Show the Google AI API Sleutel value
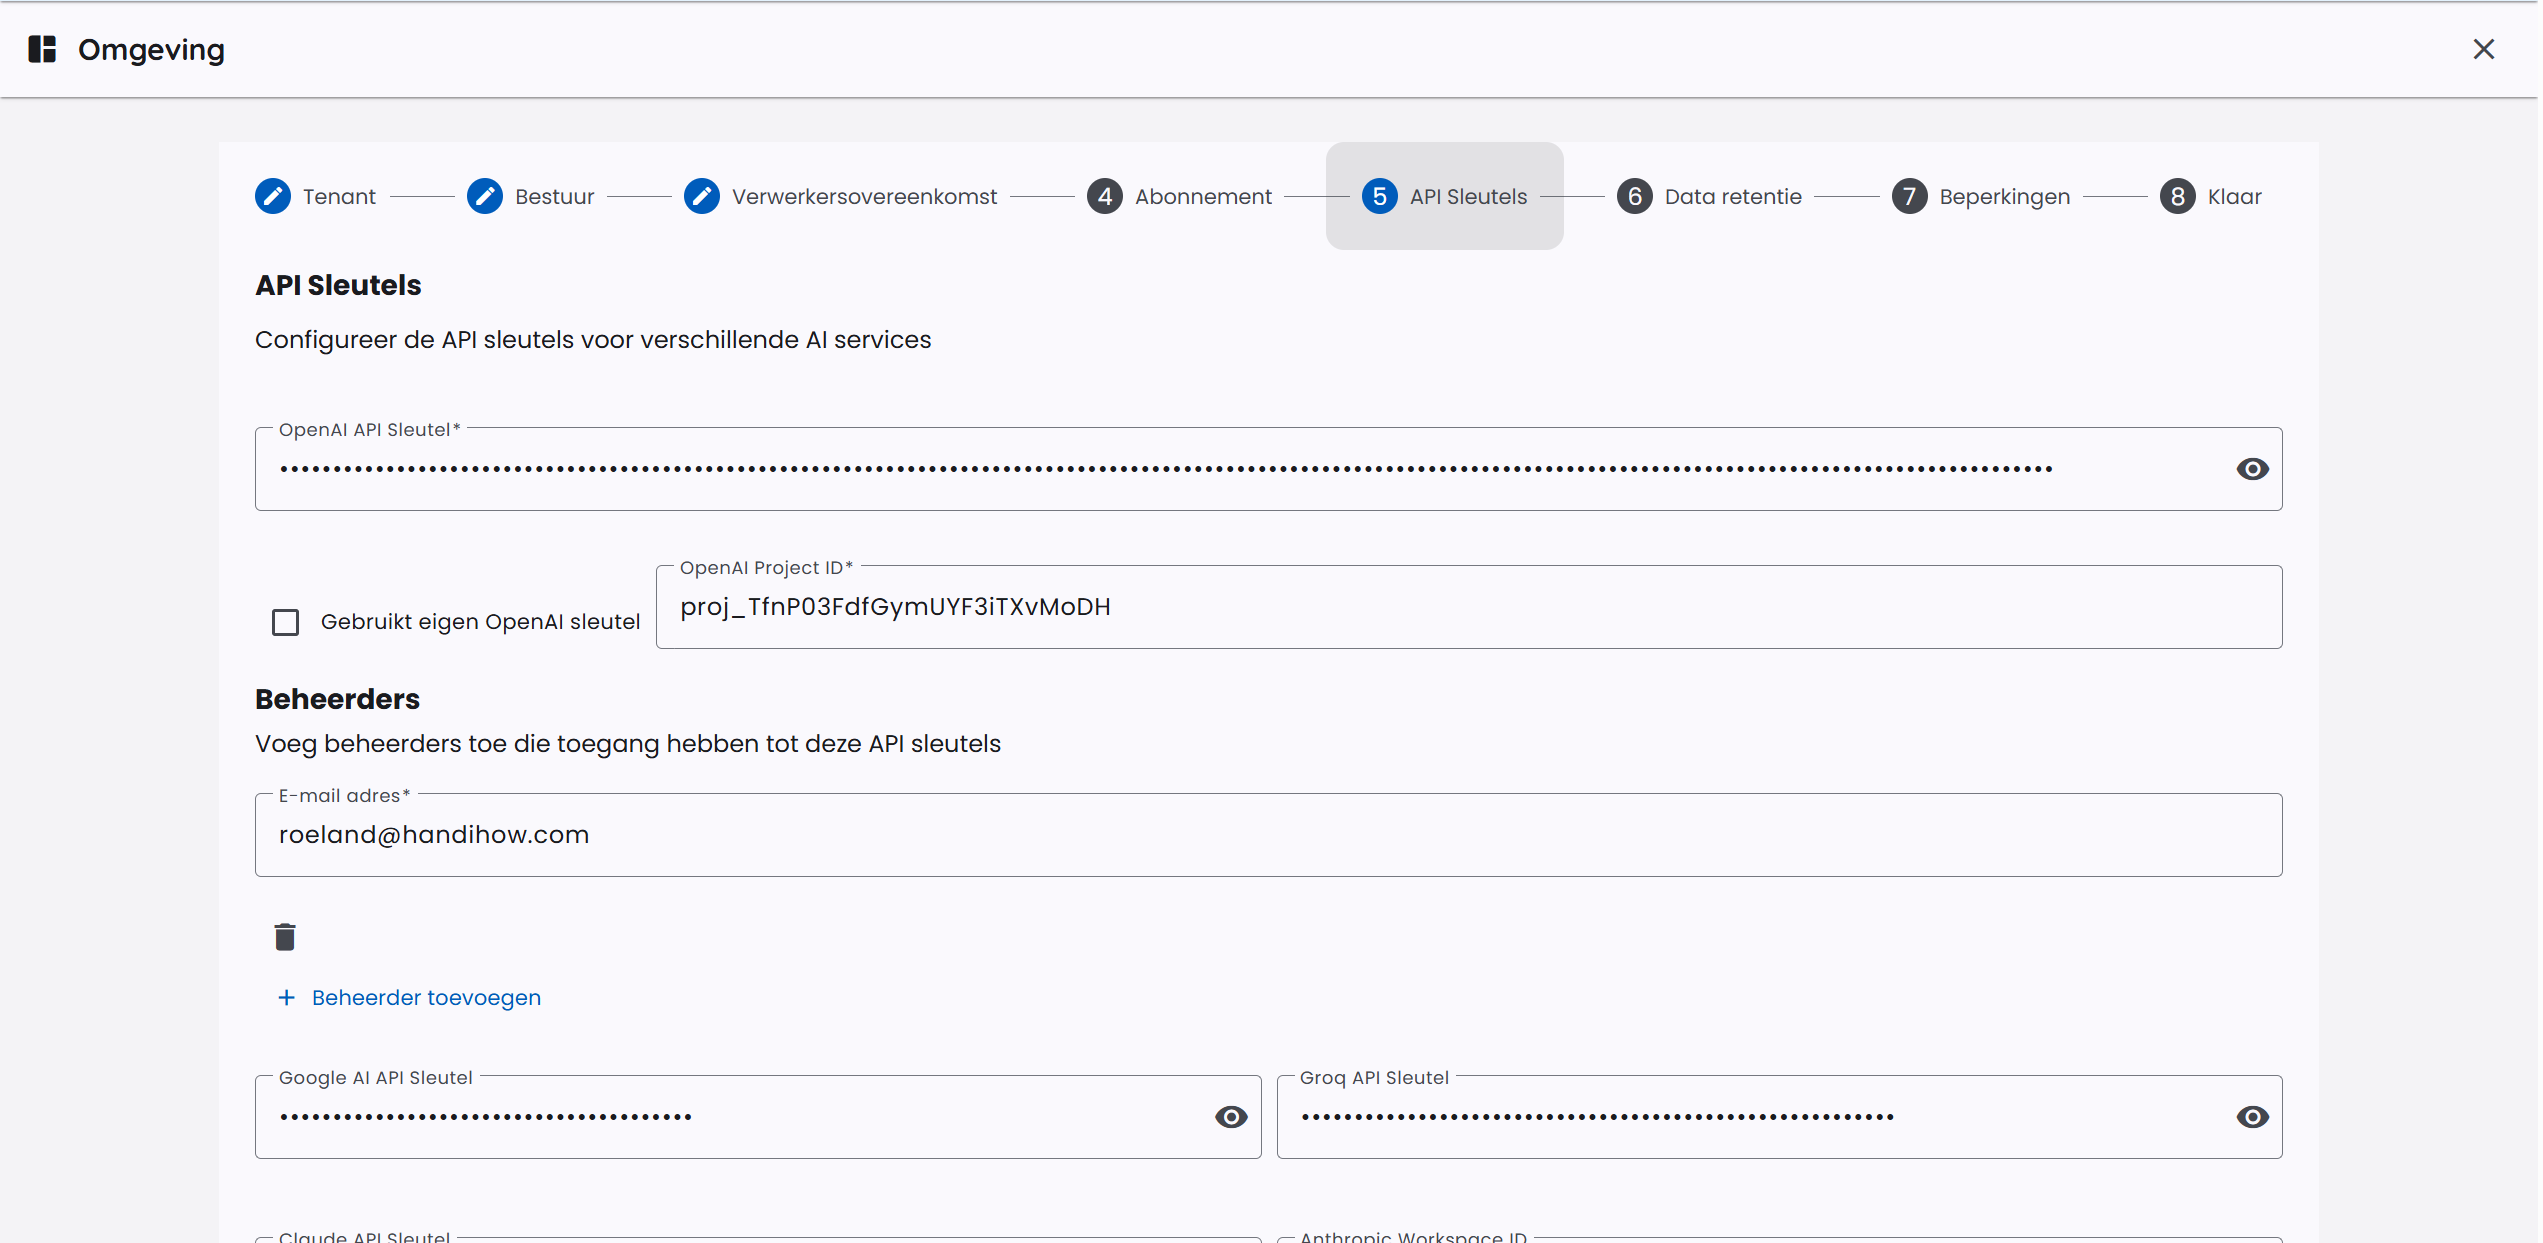This screenshot has height=1243, width=2543. pyautogui.click(x=1231, y=1117)
